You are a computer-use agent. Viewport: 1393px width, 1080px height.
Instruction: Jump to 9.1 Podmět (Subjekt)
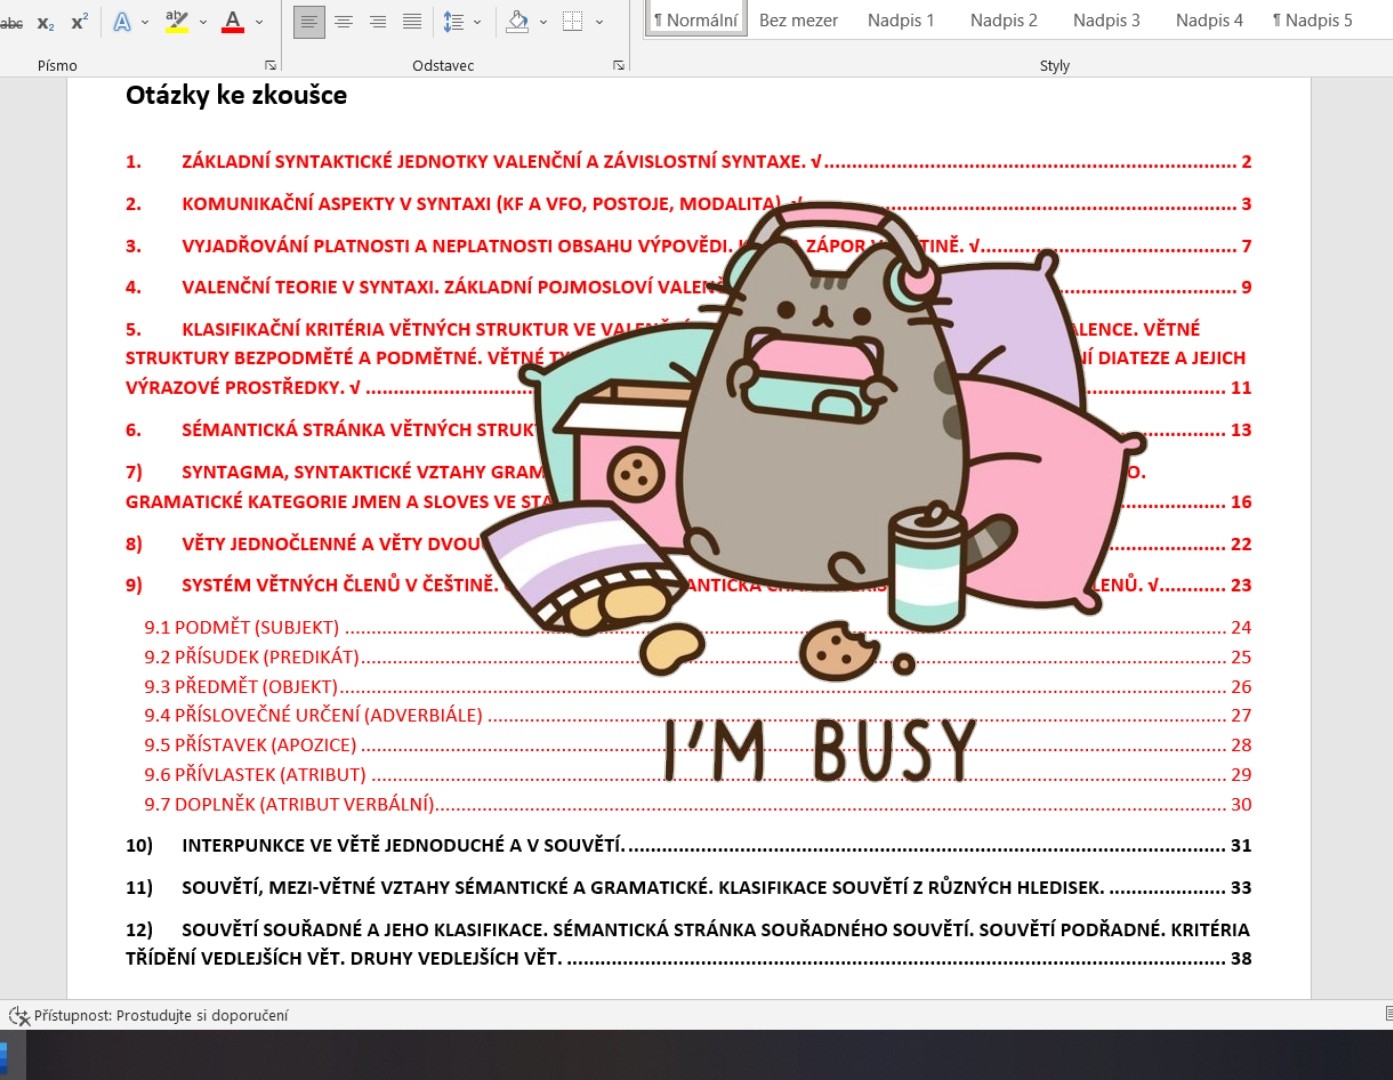click(697, 628)
